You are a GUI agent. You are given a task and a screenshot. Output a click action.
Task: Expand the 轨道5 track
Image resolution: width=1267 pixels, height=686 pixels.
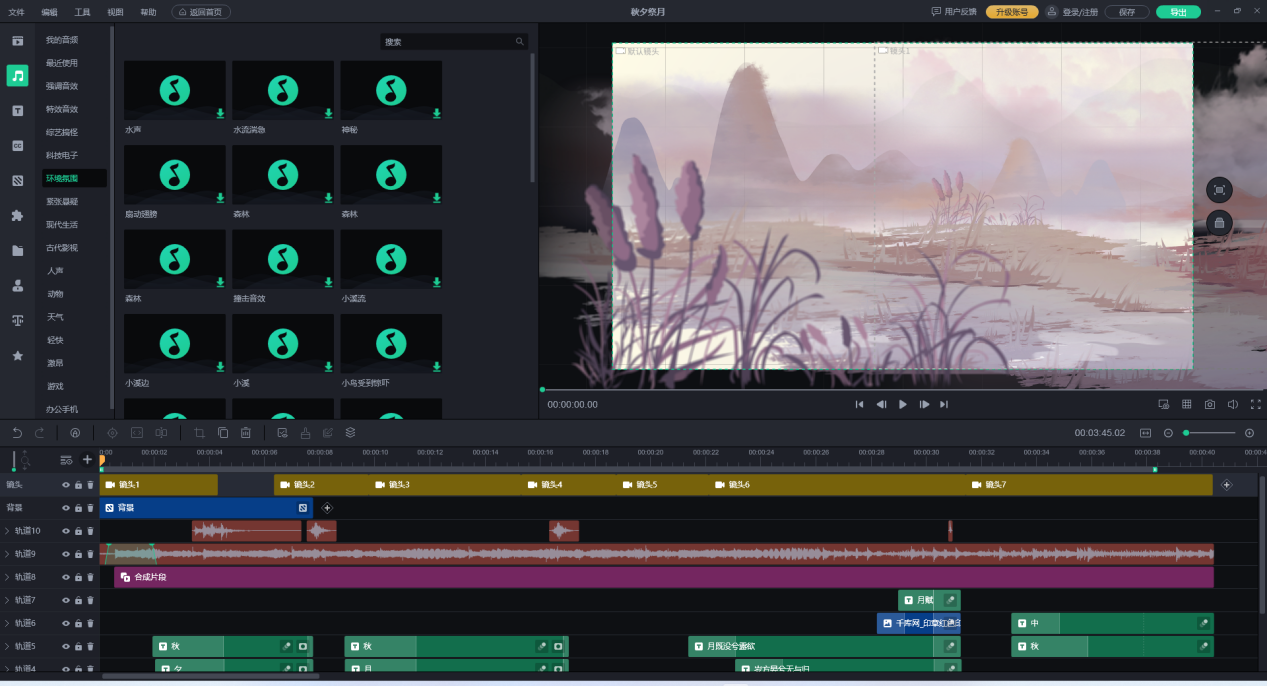pyautogui.click(x=7, y=646)
